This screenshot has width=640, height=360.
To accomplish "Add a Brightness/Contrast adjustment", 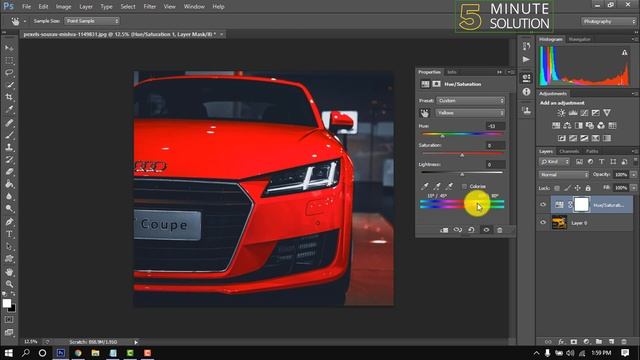I will click(561, 113).
